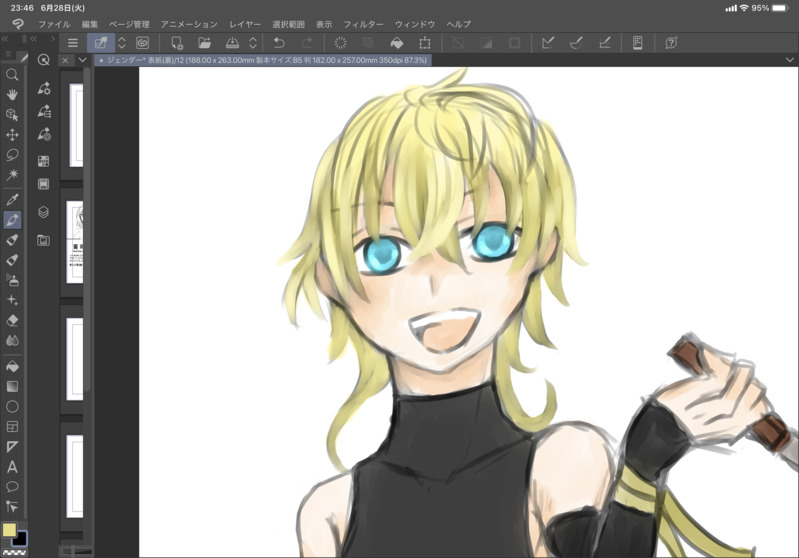Open the hamburger menu in command bar
The image size is (799, 558).
(x=73, y=43)
